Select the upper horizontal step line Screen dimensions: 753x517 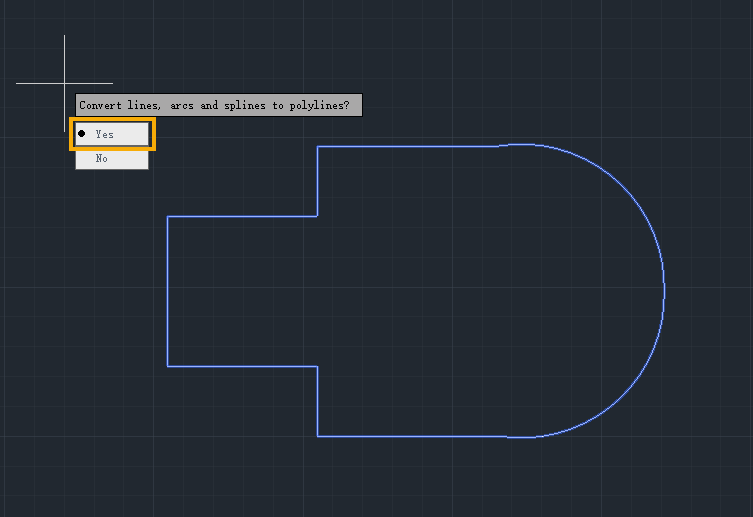coord(243,216)
